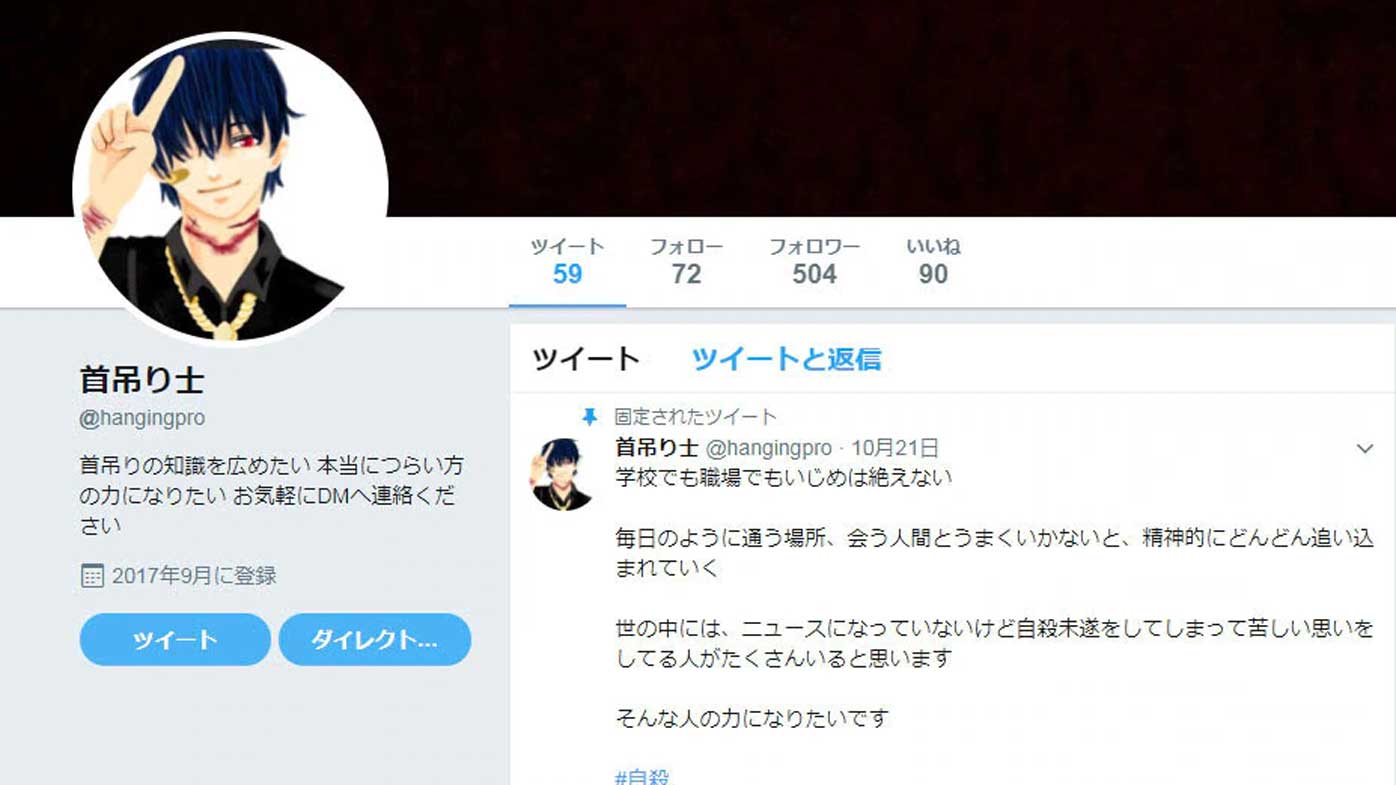The image size is (1396, 785).
Task: Open the フォロー count showing 72
Action: [686, 261]
